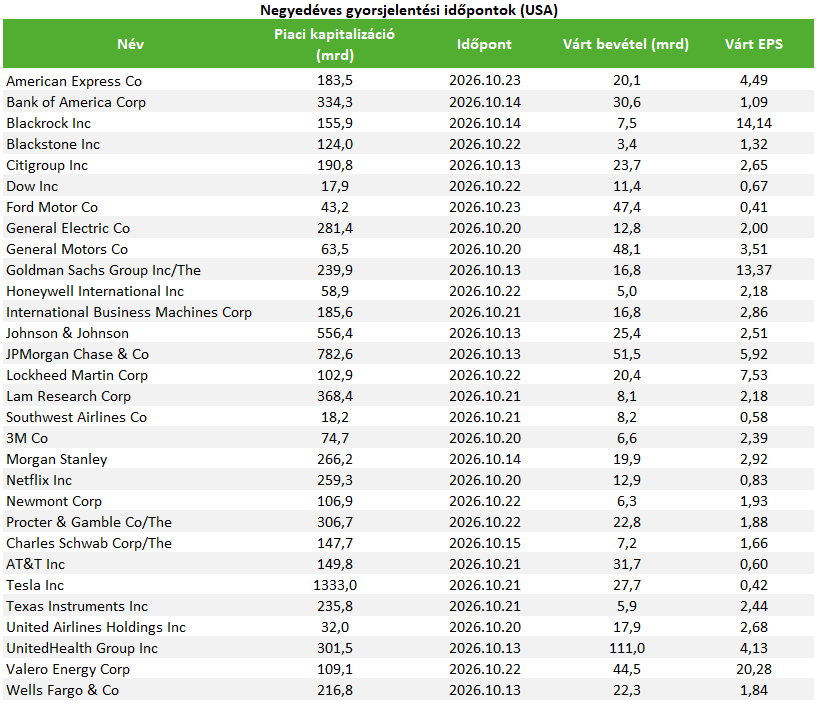Select UnitedHealth Group expected revenue 111,0
The width and height of the screenshot is (817, 704).
coord(627,648)
